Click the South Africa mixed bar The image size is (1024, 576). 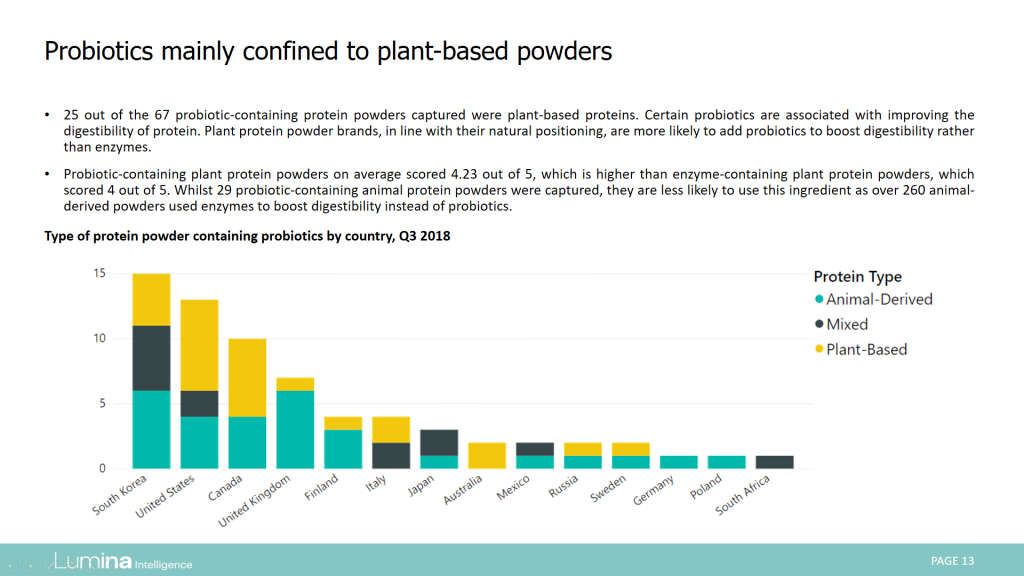point(775,462)
